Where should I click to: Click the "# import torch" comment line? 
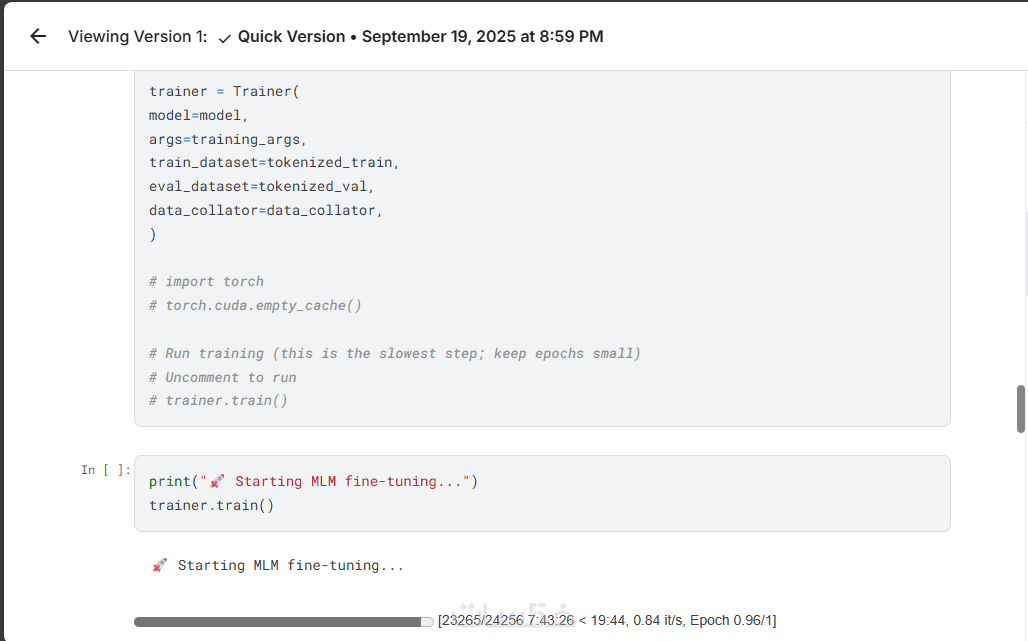206,282
